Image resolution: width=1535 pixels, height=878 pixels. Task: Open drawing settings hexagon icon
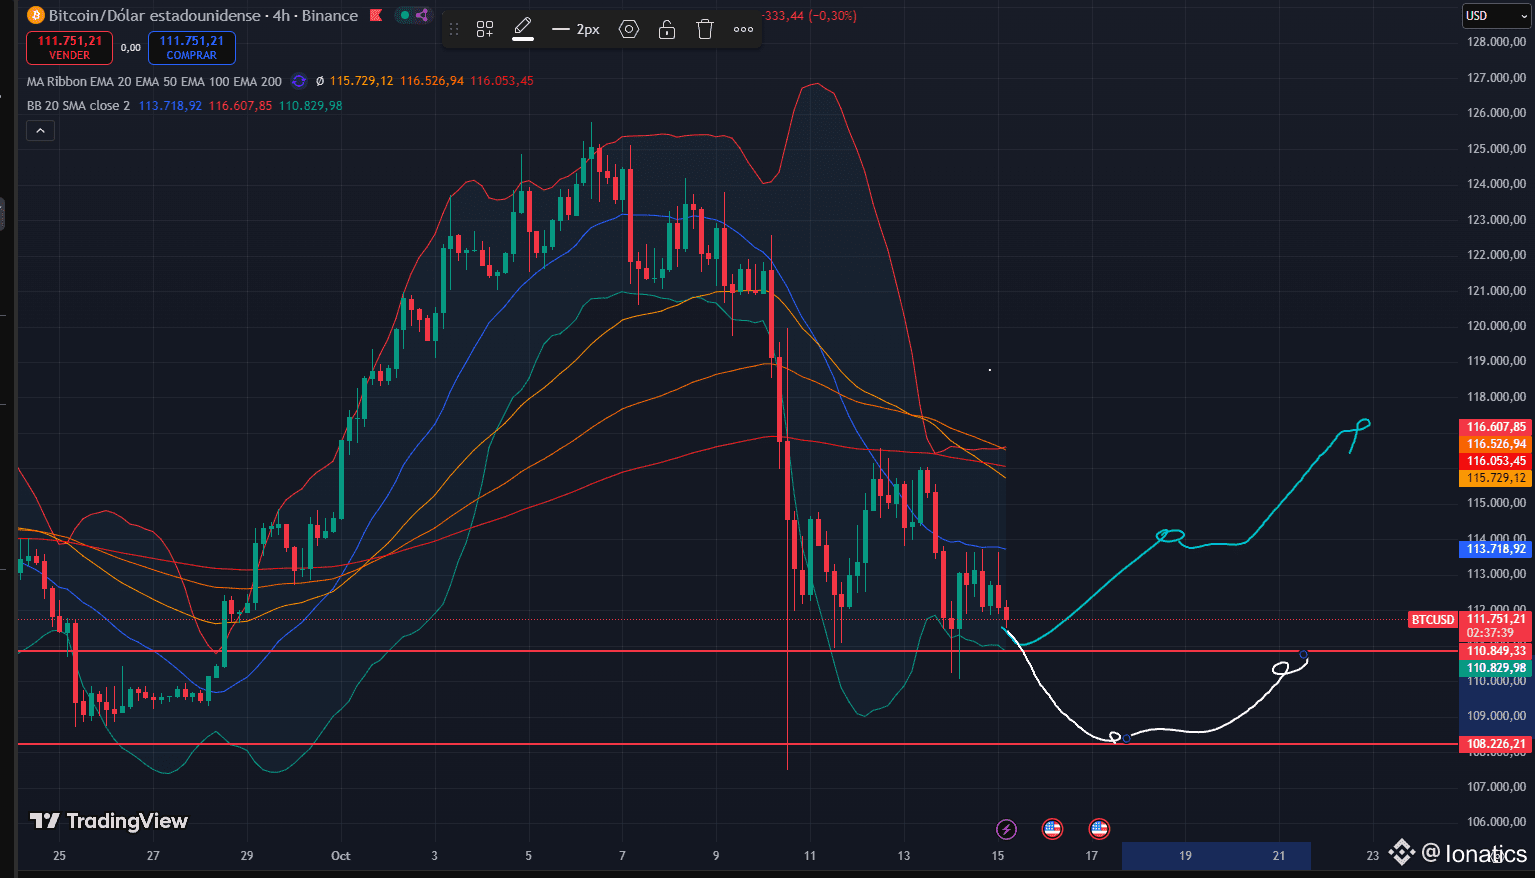point(629,30)
